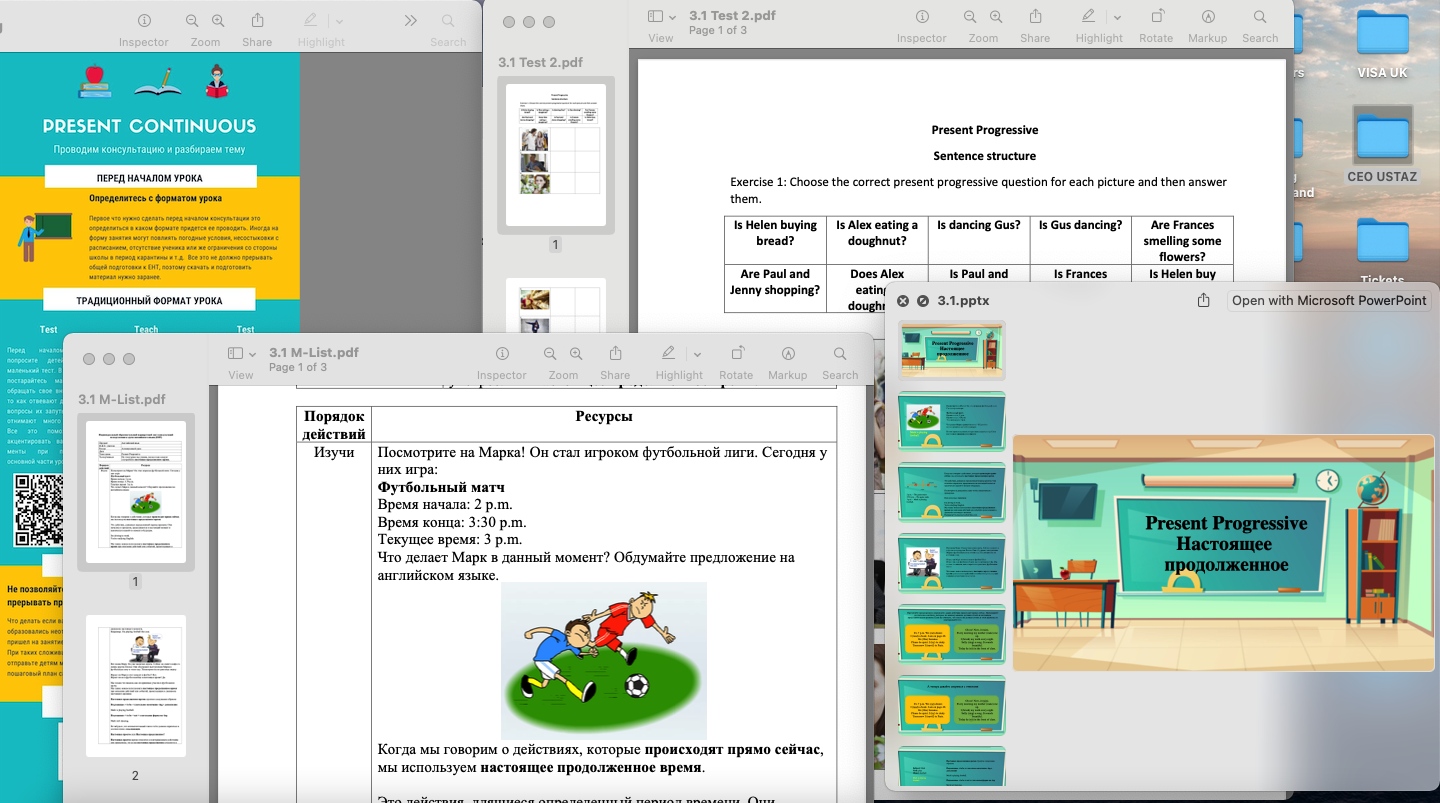Select page 2 thumbnail in the 3.1 M-List.pdf sidebar
The width and height of the screenshot is (1440, 803).
[x=135, y=685]
